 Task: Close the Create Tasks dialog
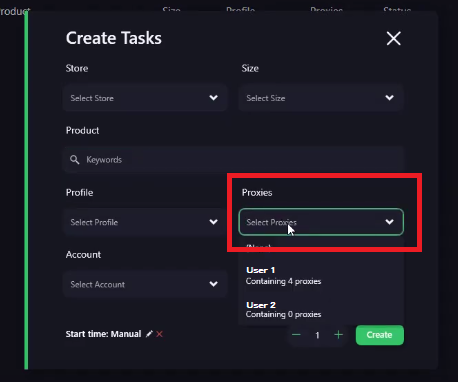pos(394,38)
